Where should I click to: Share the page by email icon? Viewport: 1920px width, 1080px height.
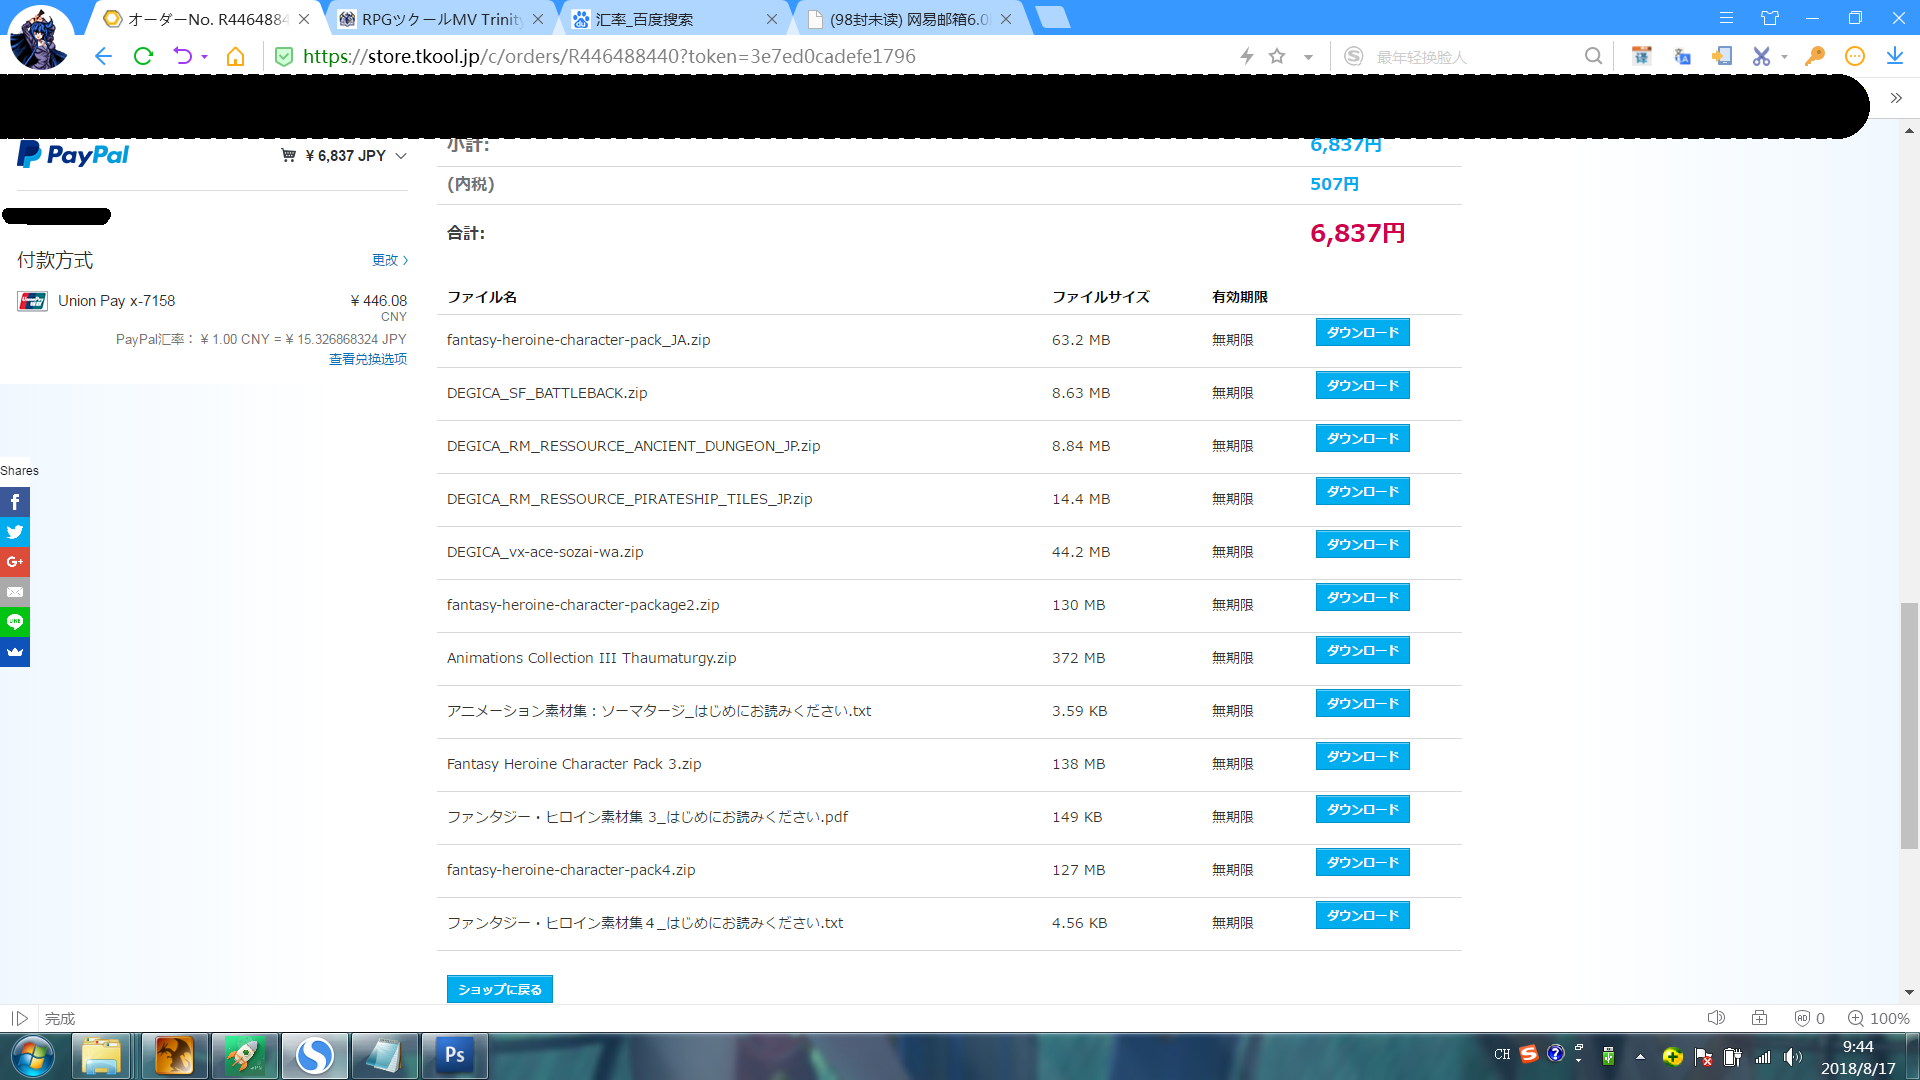click(x=15, y=592)
